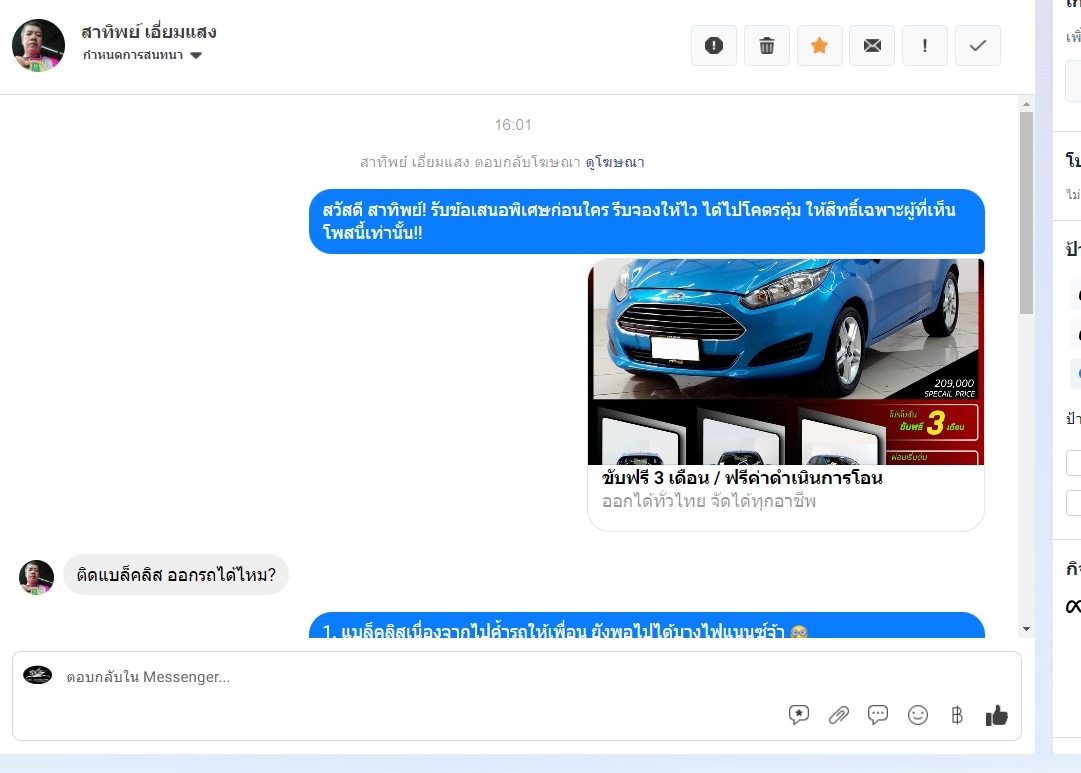
Task: Click the exclamation mark priority icon
Action: [x=925, y=46]
